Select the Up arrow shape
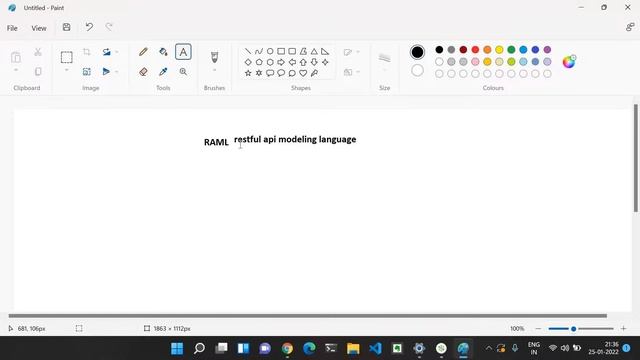This screenshot has width=640, height=360. [x=303, y=62]
